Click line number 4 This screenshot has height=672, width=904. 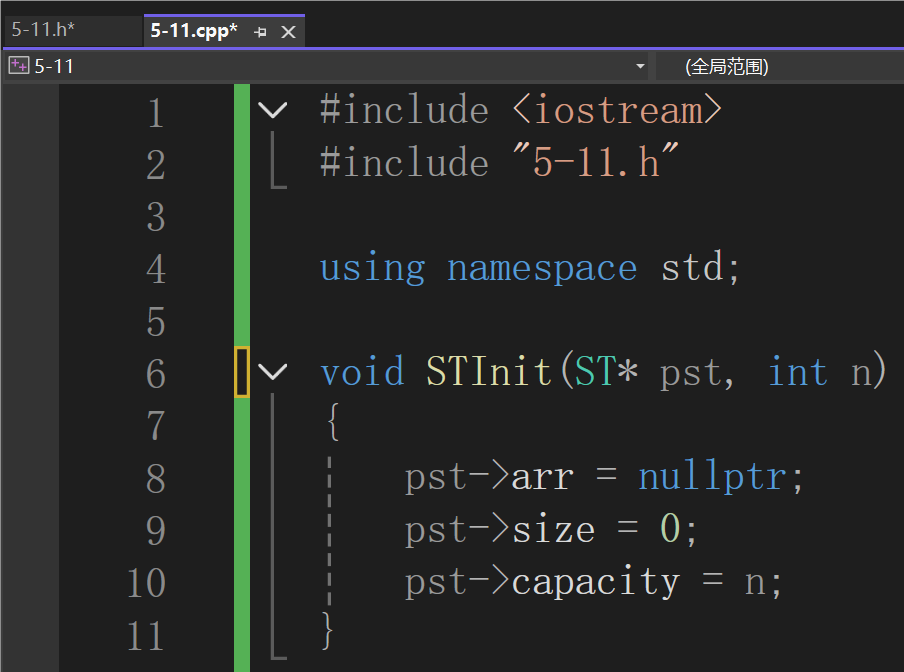[x=156, y=269]
